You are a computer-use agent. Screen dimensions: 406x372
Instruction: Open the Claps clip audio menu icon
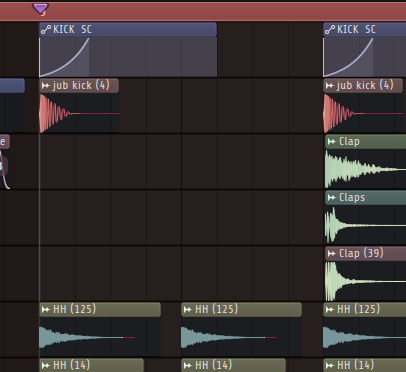[x=331, y=198]
